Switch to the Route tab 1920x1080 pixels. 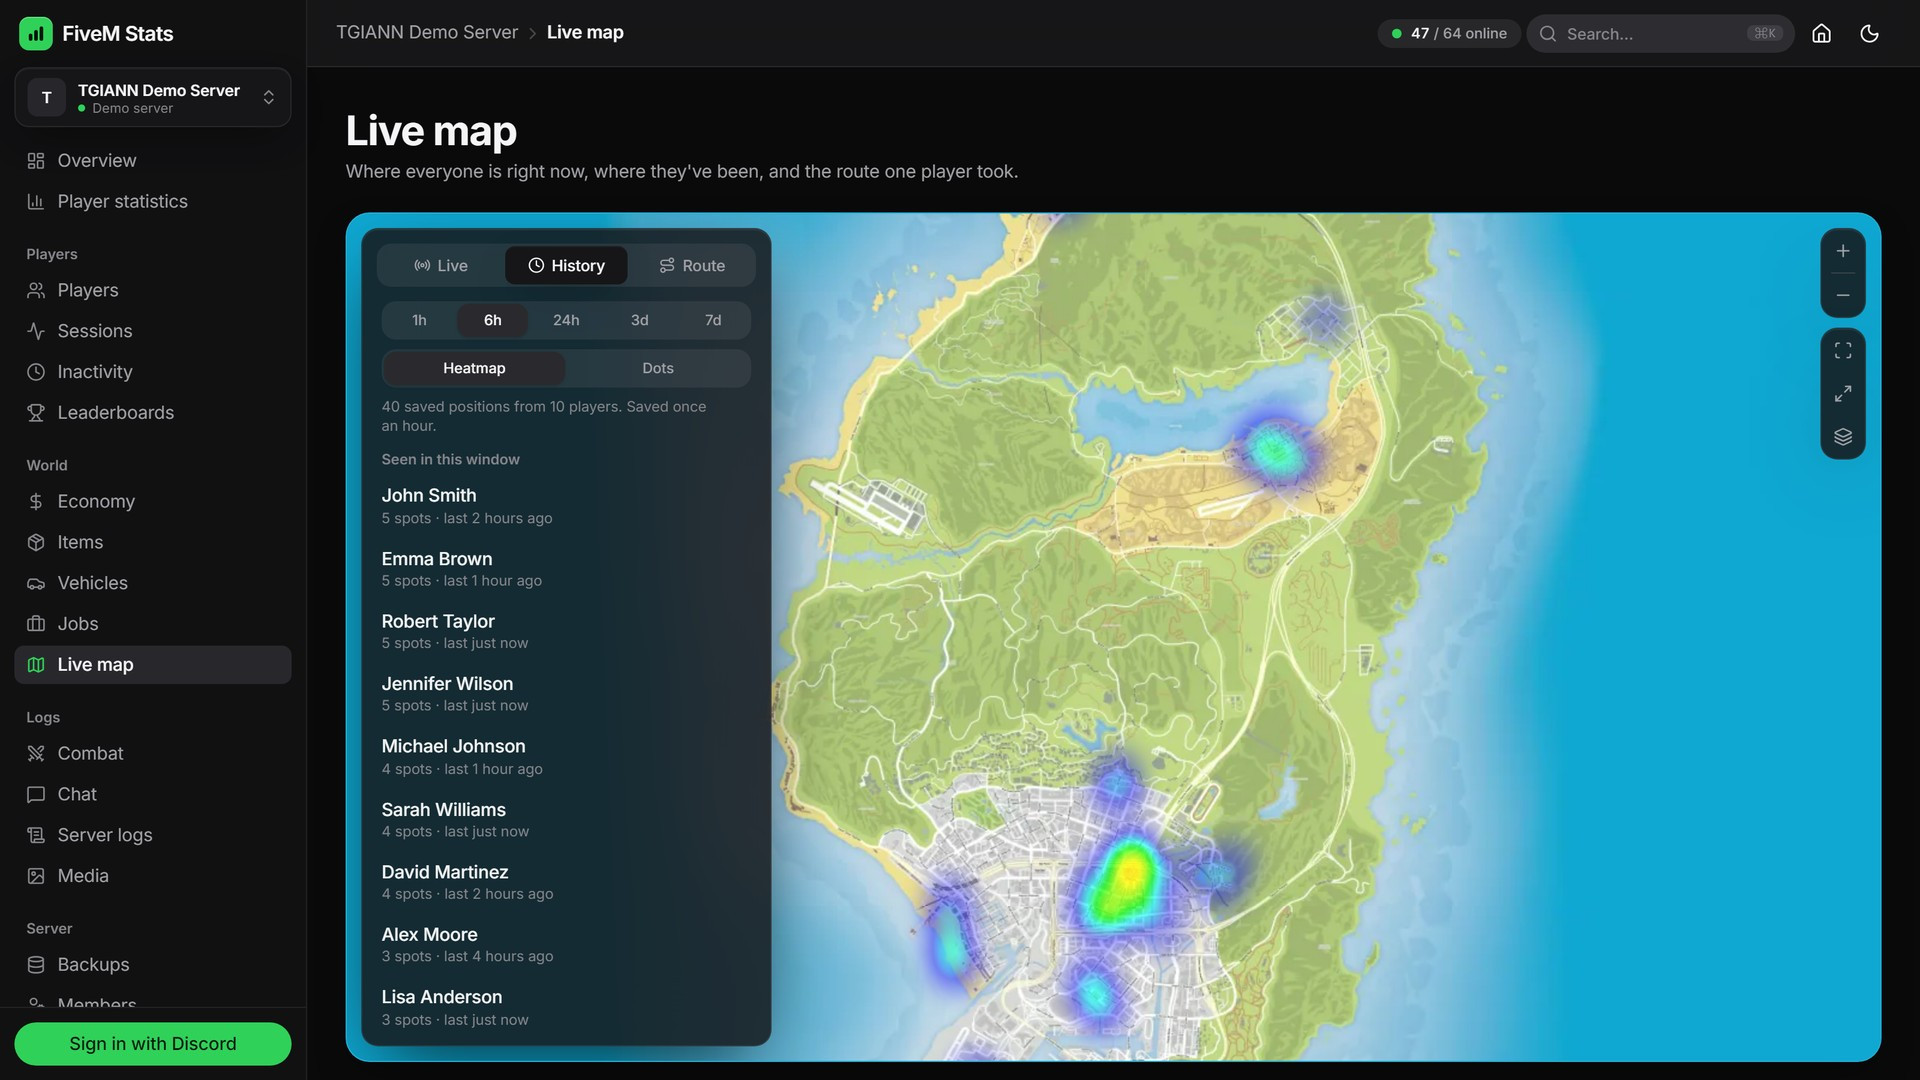tap(691, 266)
